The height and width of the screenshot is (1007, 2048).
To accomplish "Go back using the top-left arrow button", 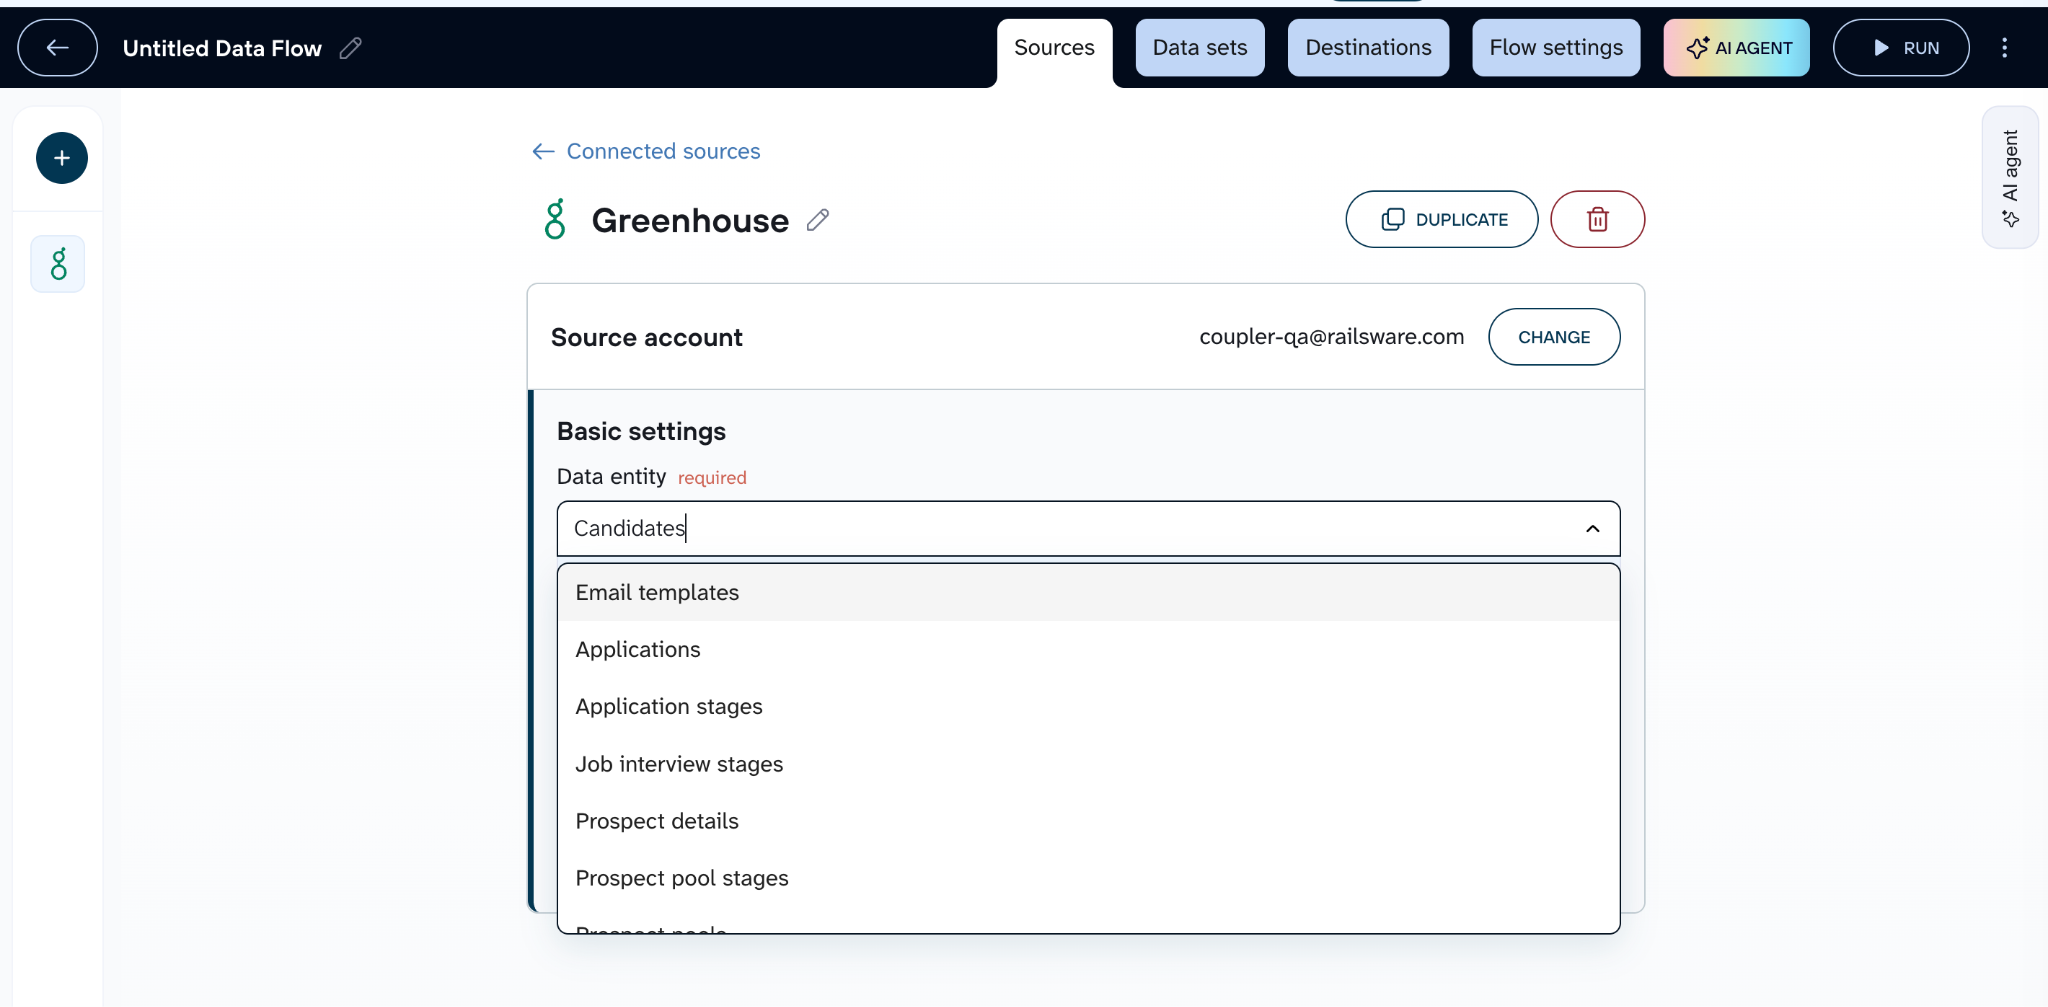I will (57, 48).
